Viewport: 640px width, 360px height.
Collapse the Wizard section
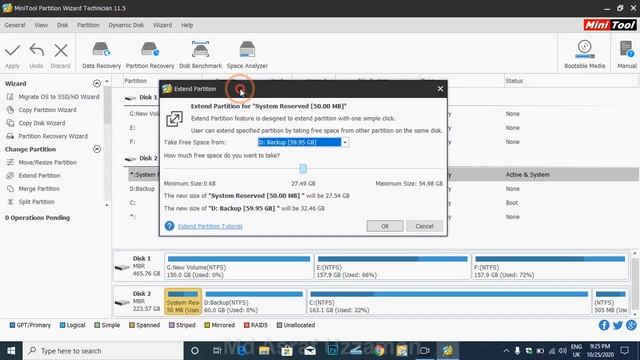pos(97,83)
